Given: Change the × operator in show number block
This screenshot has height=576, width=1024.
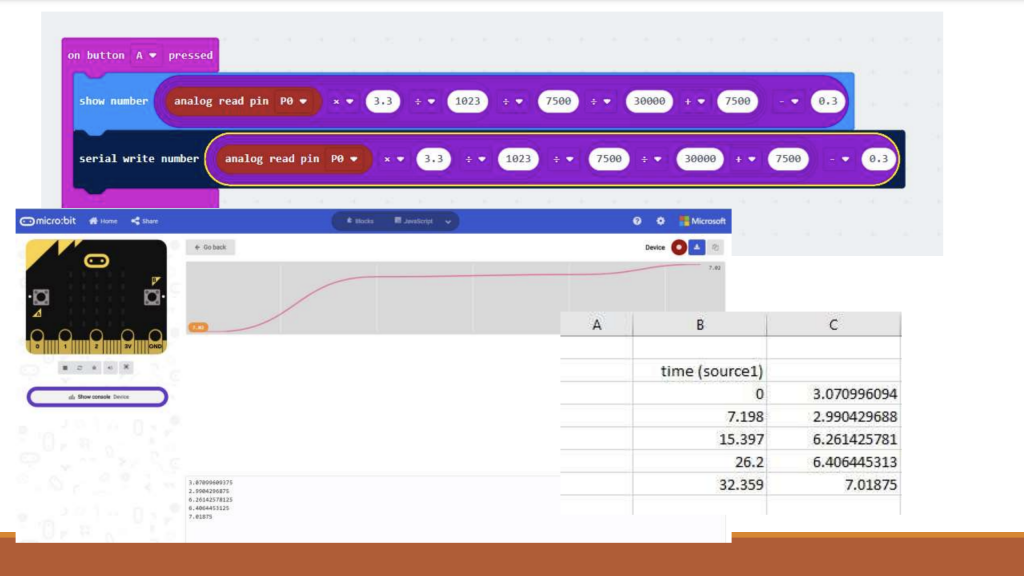Looking at the screenshot, I should pos(343,101).
